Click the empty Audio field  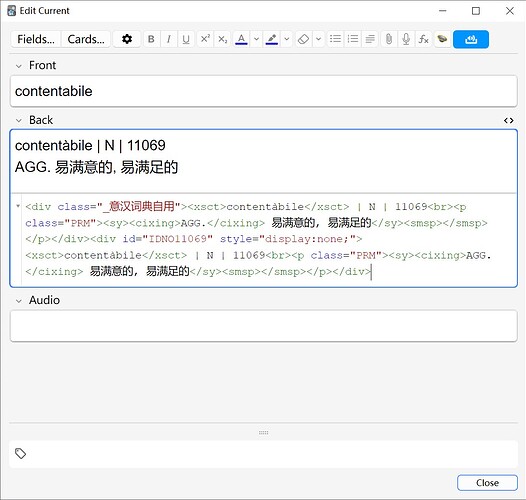pyautogui.click(x=263, y=326)
